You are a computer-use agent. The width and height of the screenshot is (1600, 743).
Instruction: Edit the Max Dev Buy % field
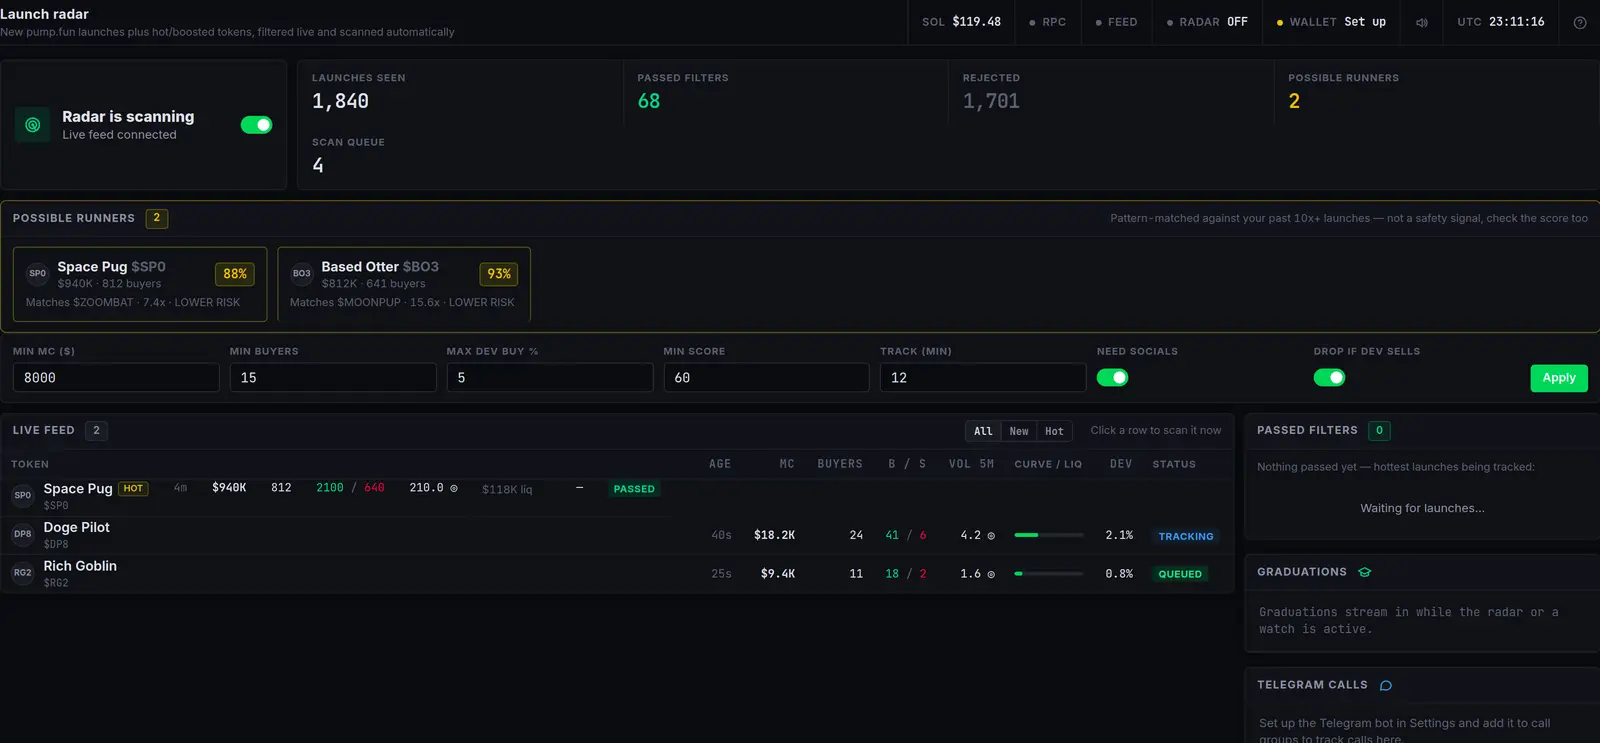(550, 377)
